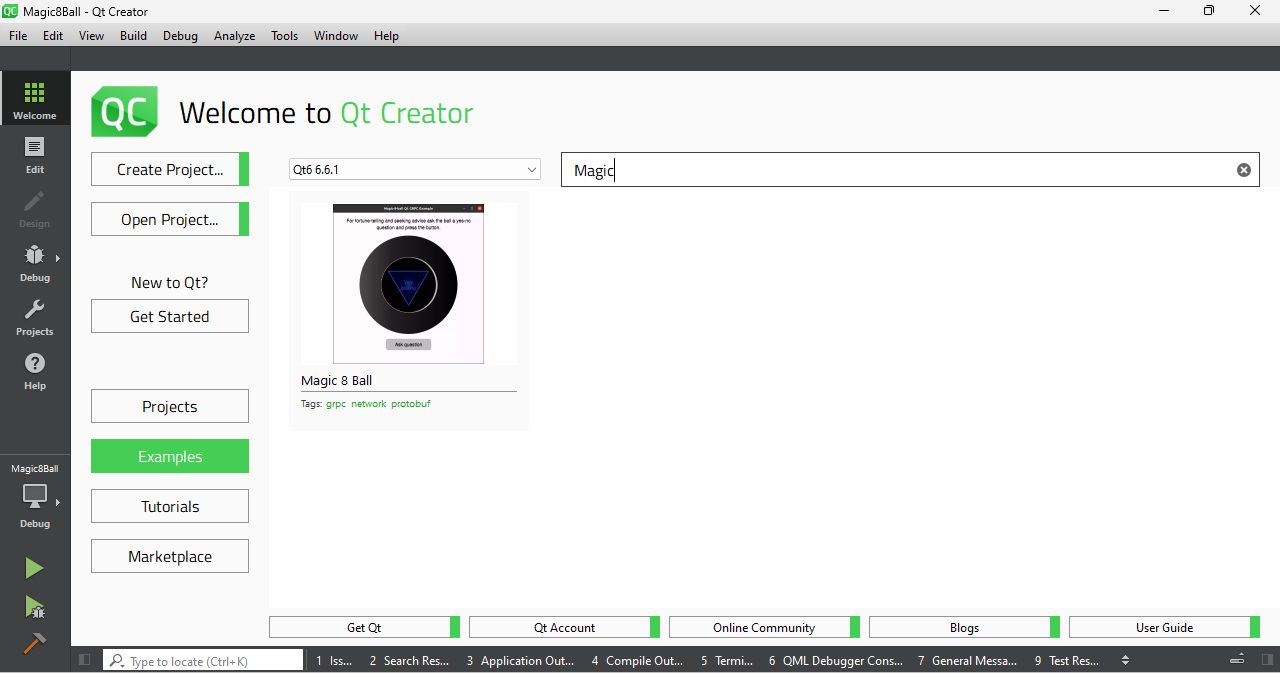This screenshot has width=1280, height=673.
Task: Click the output pane expand arrows
Action: pyautogui.click(x=1125, y=660)
